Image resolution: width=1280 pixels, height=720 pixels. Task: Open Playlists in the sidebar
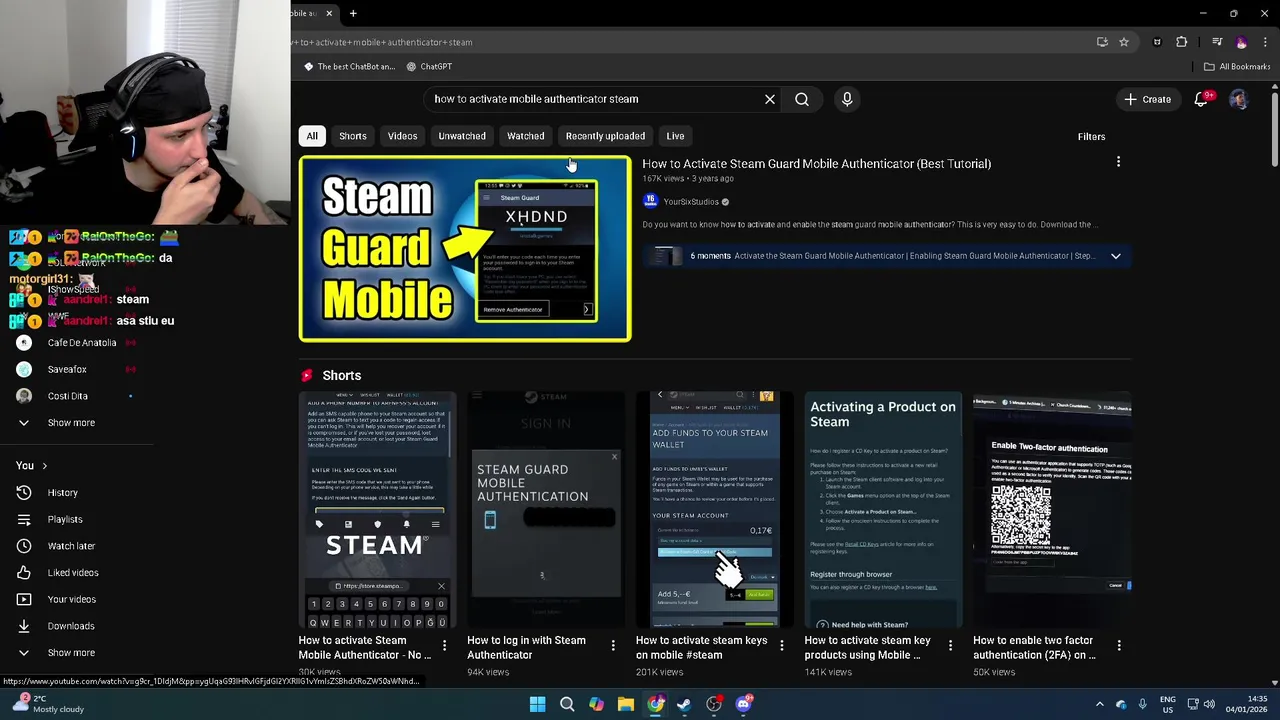(x=65, y=520)
